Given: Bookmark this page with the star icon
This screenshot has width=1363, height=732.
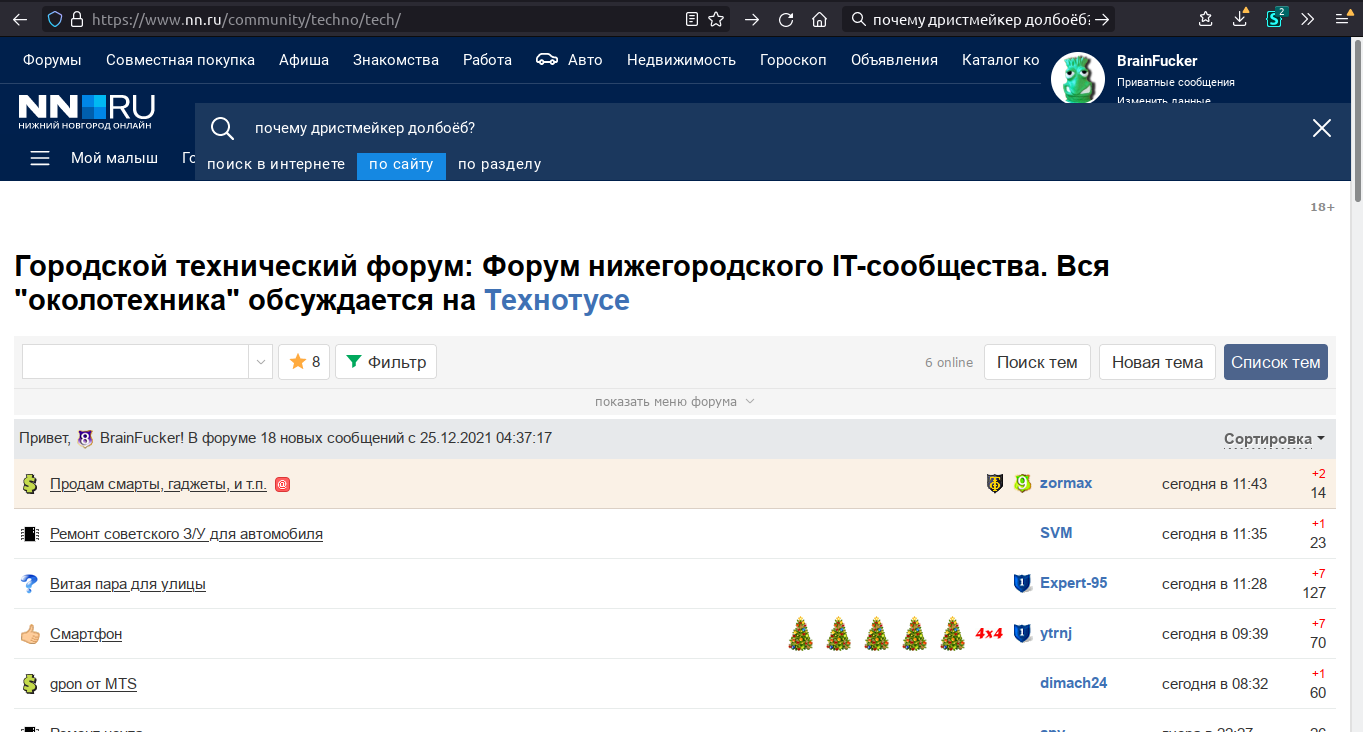Looking at the screenshot, I should pyautogui.click(x=716, y=19).
